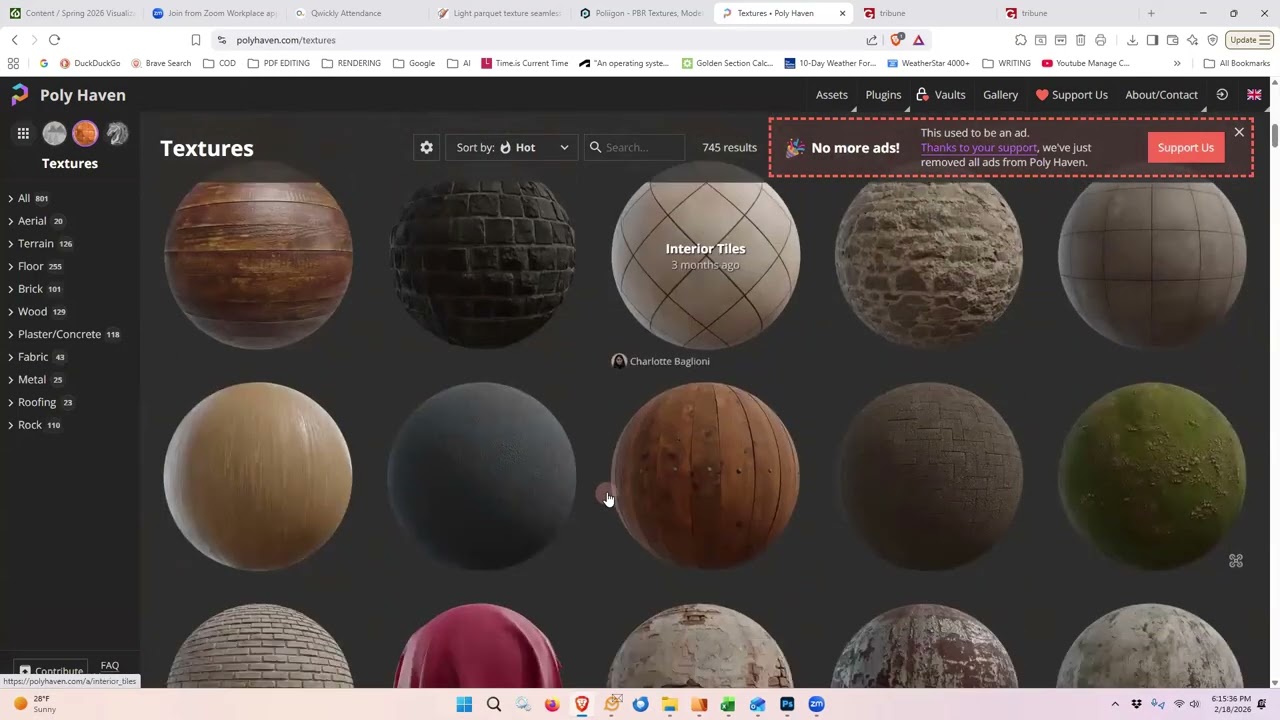Open the mossy green ground texture thumbnail
Viewport: 1280px width, 720px height.
coord(1152,476)
